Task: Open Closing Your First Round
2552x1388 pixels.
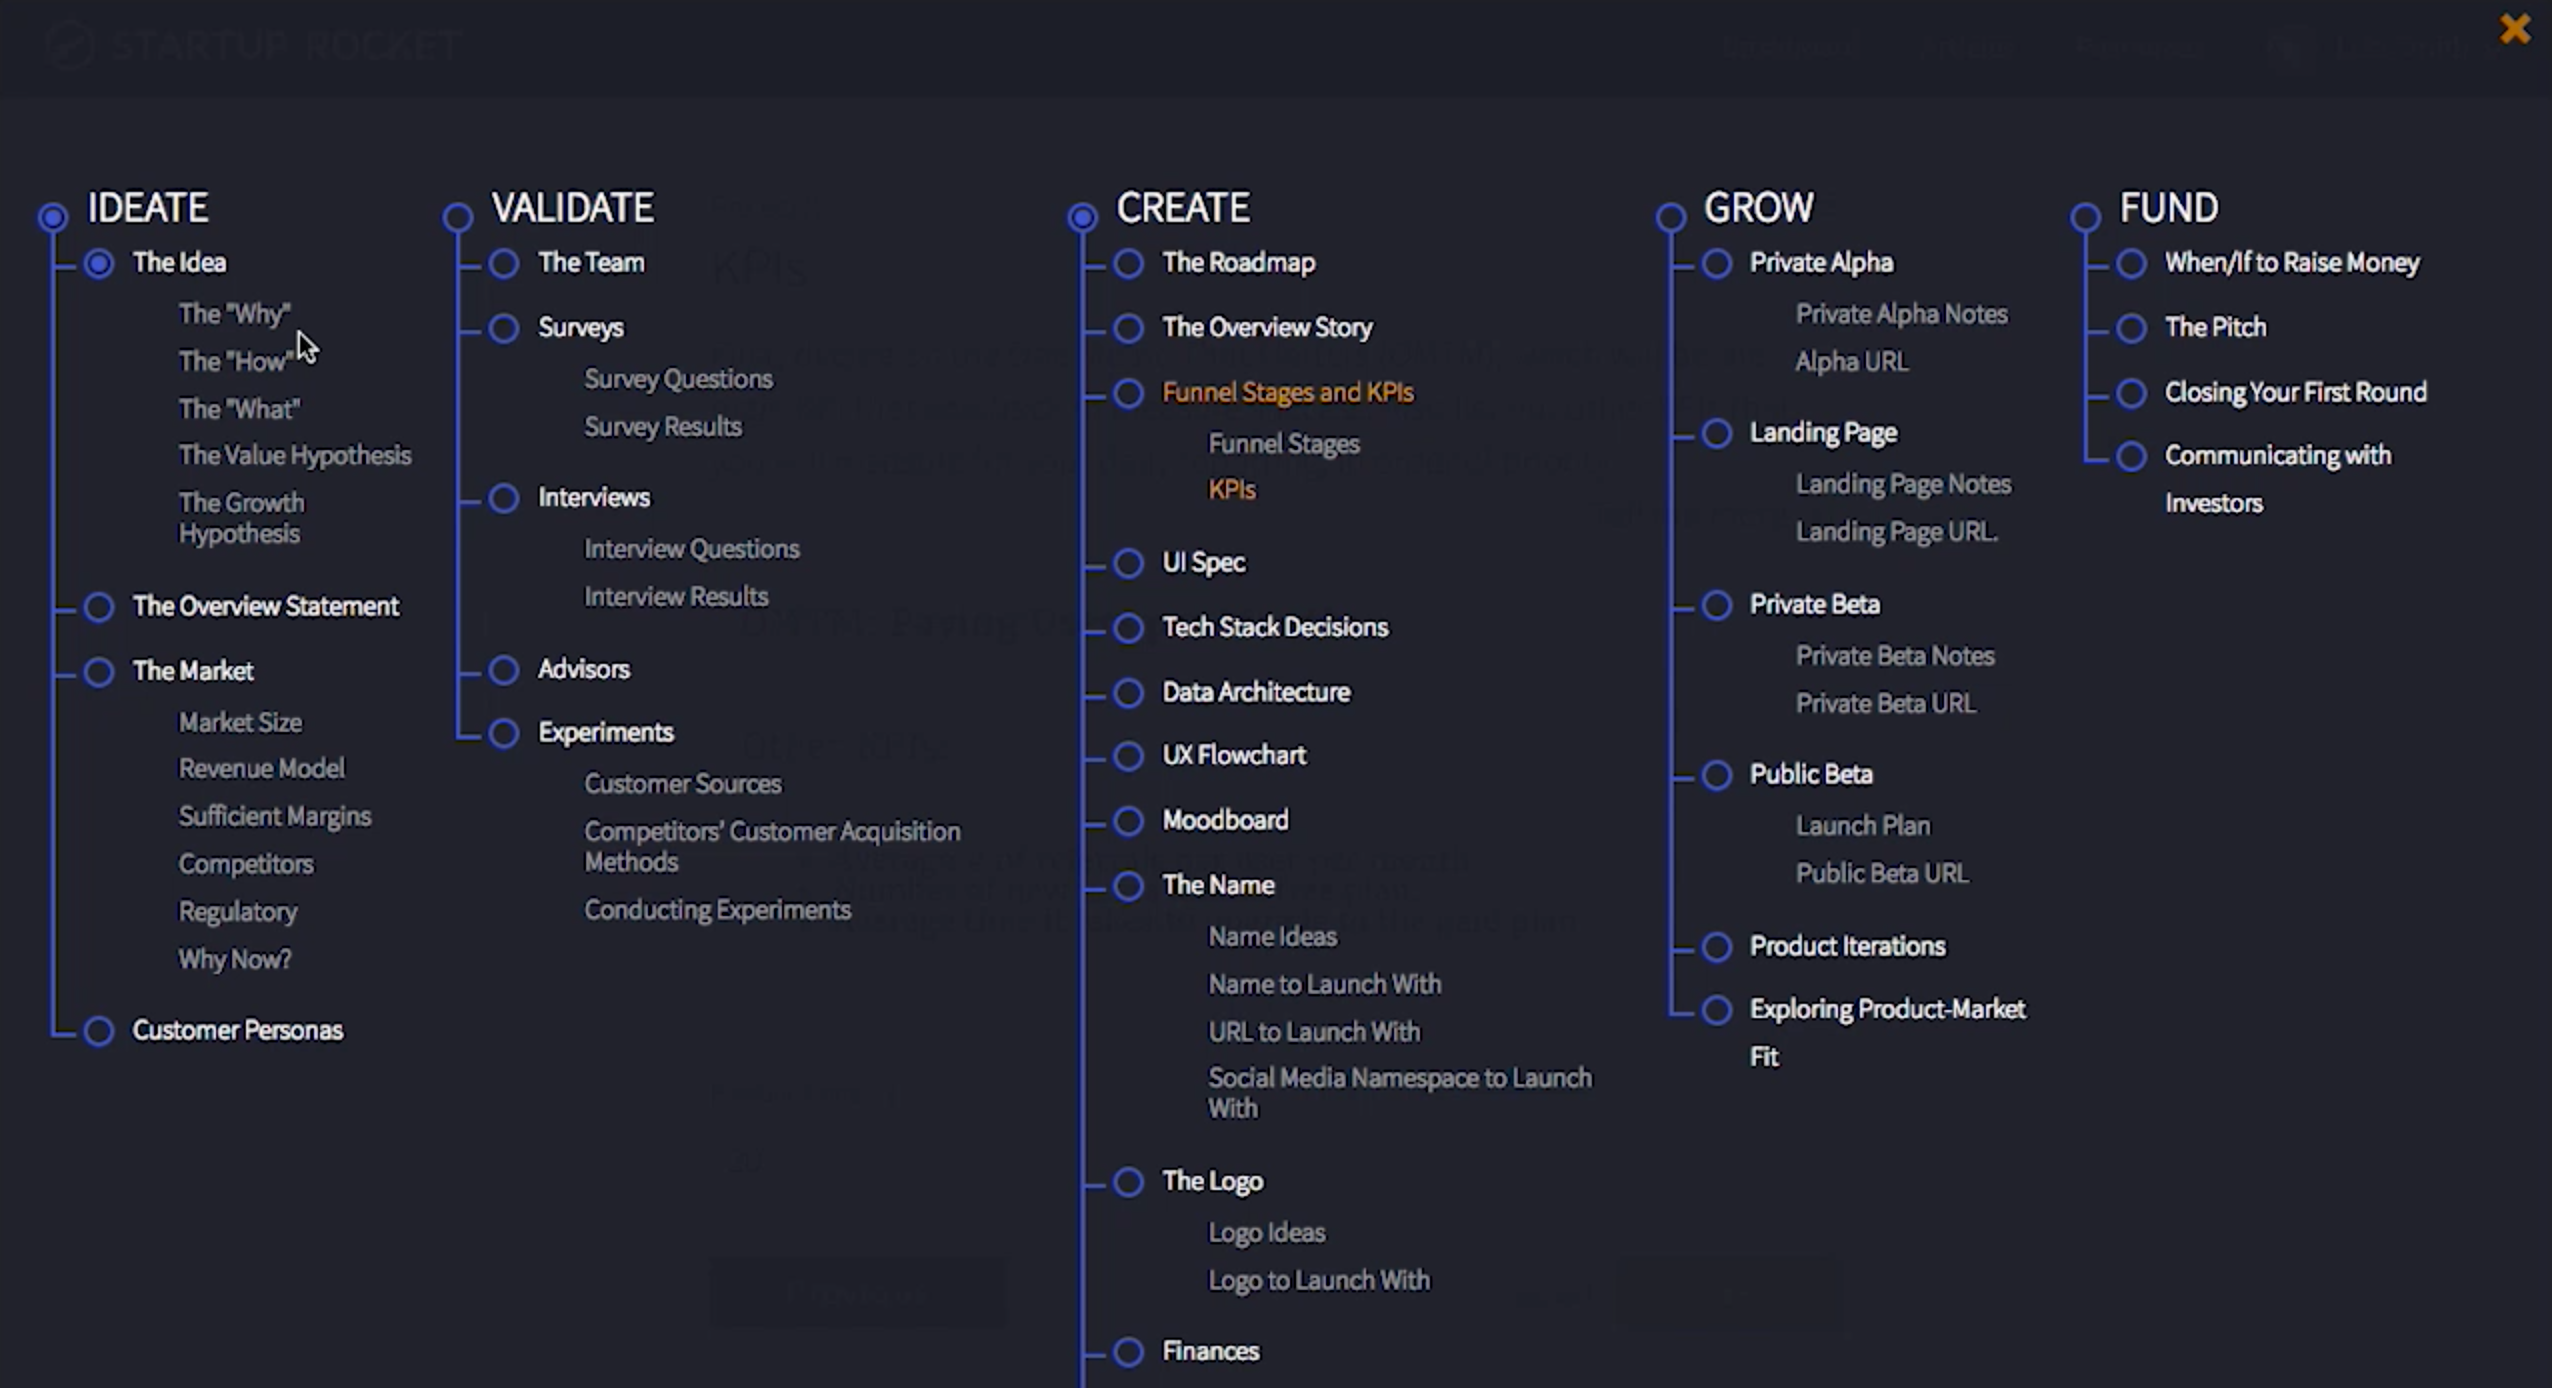Action: [2295, 392]
